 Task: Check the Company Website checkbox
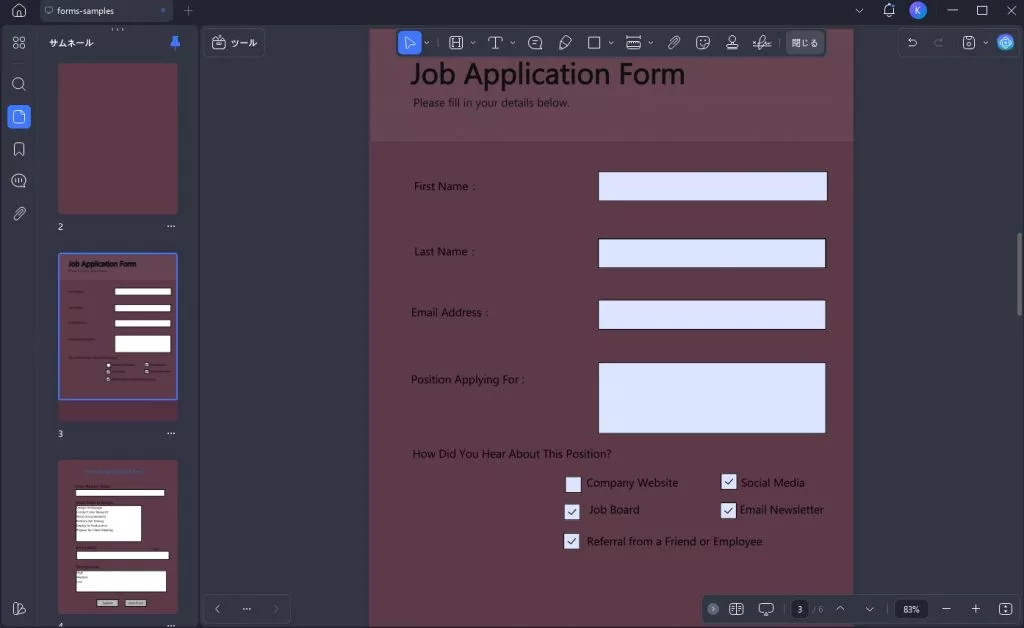coord(573,484)
